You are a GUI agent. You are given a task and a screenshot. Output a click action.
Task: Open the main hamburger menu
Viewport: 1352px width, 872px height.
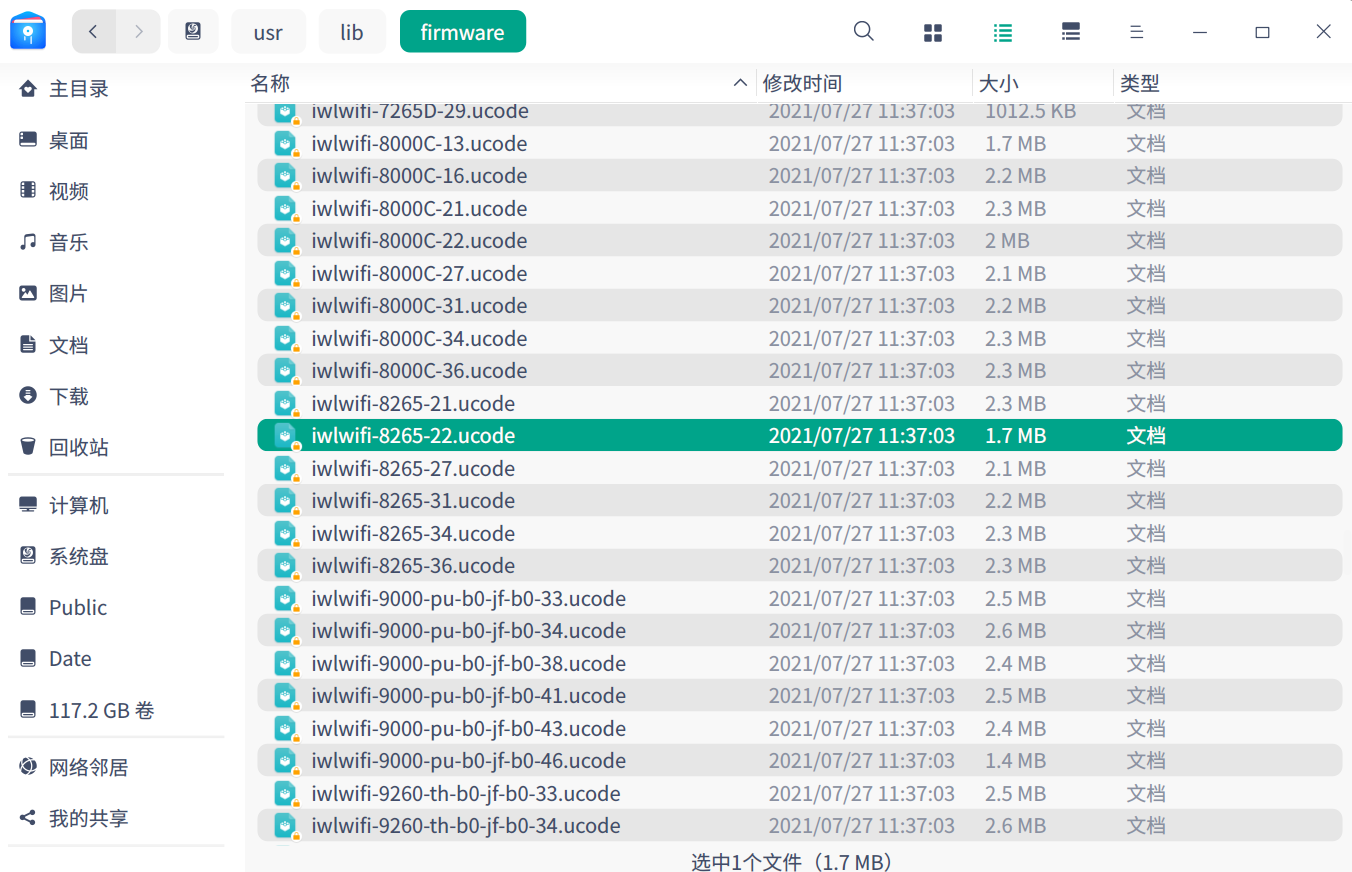point(1136,32)
